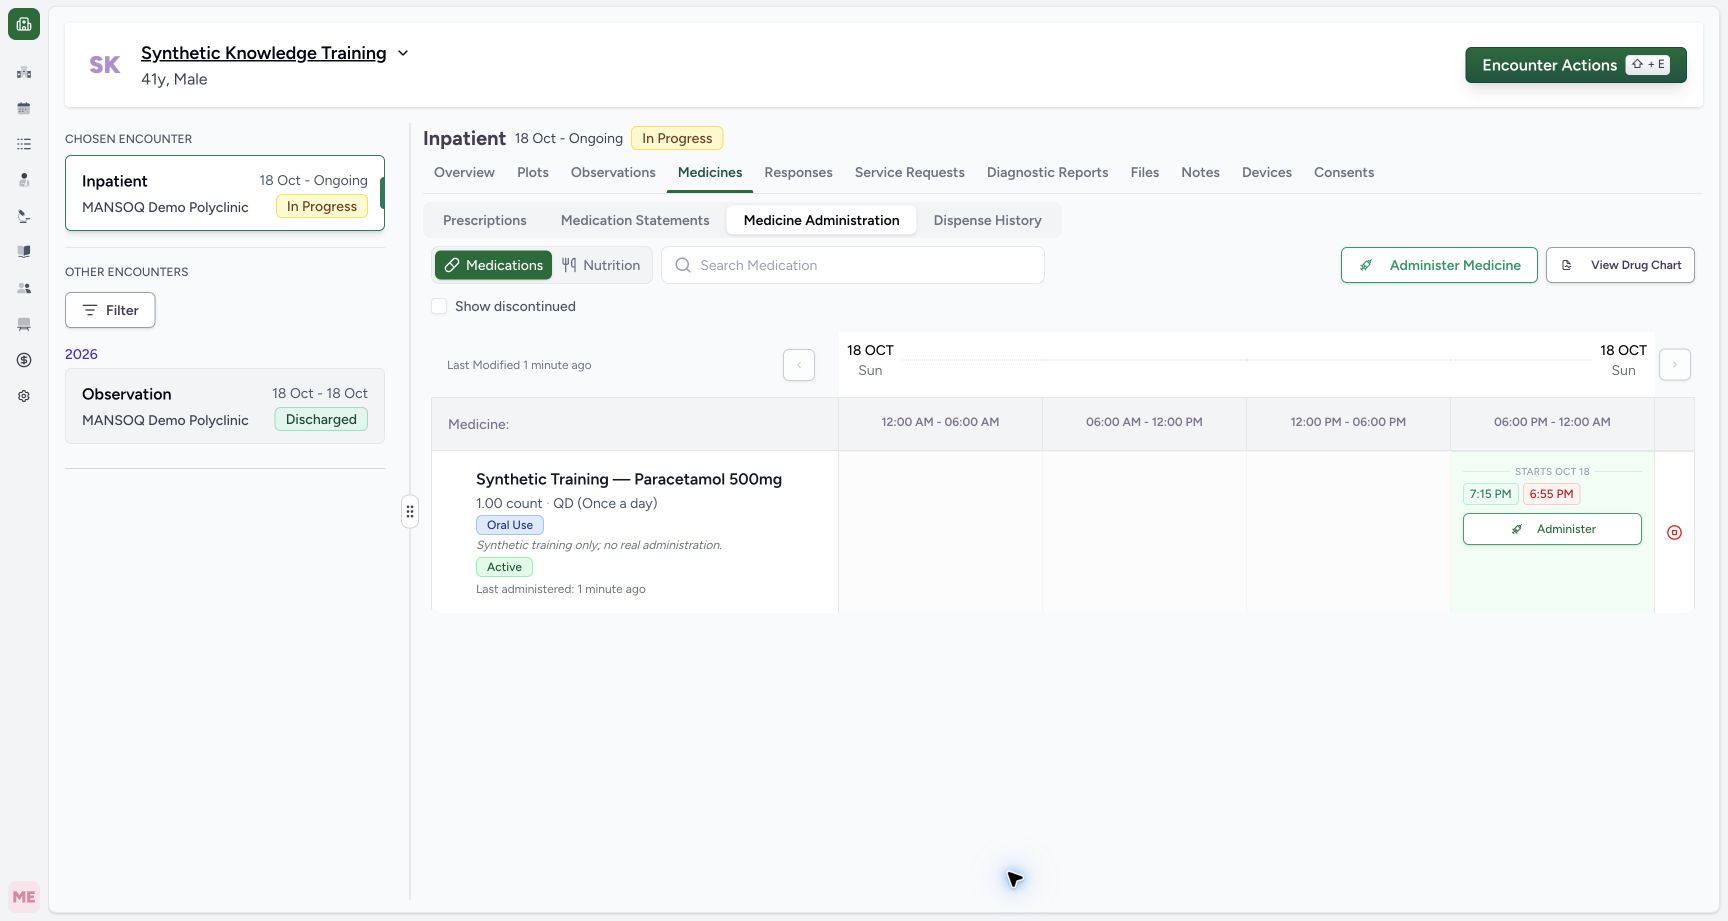Click the sidebar panel resize handle
This screenshot has width=1728, height=921.
click(x=410, y=512)
